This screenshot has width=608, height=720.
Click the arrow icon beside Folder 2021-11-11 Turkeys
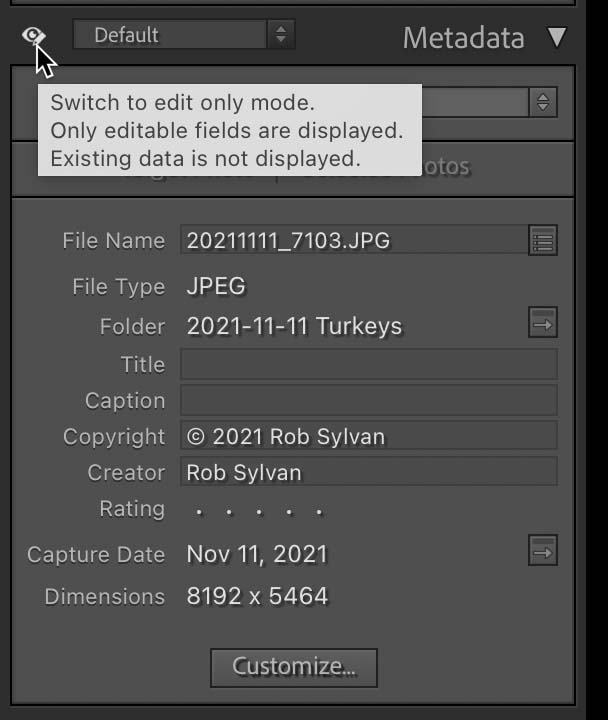point(543,323)
